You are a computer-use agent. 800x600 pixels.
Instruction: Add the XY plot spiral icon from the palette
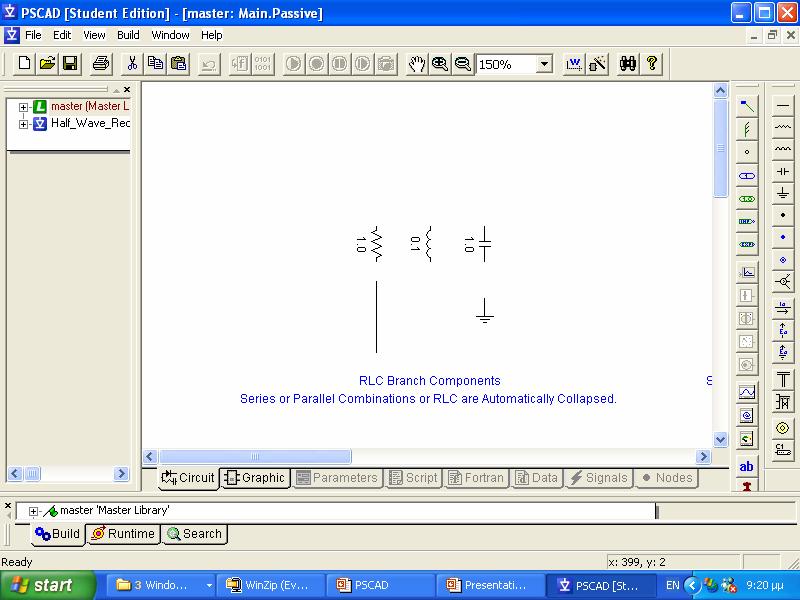(746, 415)
